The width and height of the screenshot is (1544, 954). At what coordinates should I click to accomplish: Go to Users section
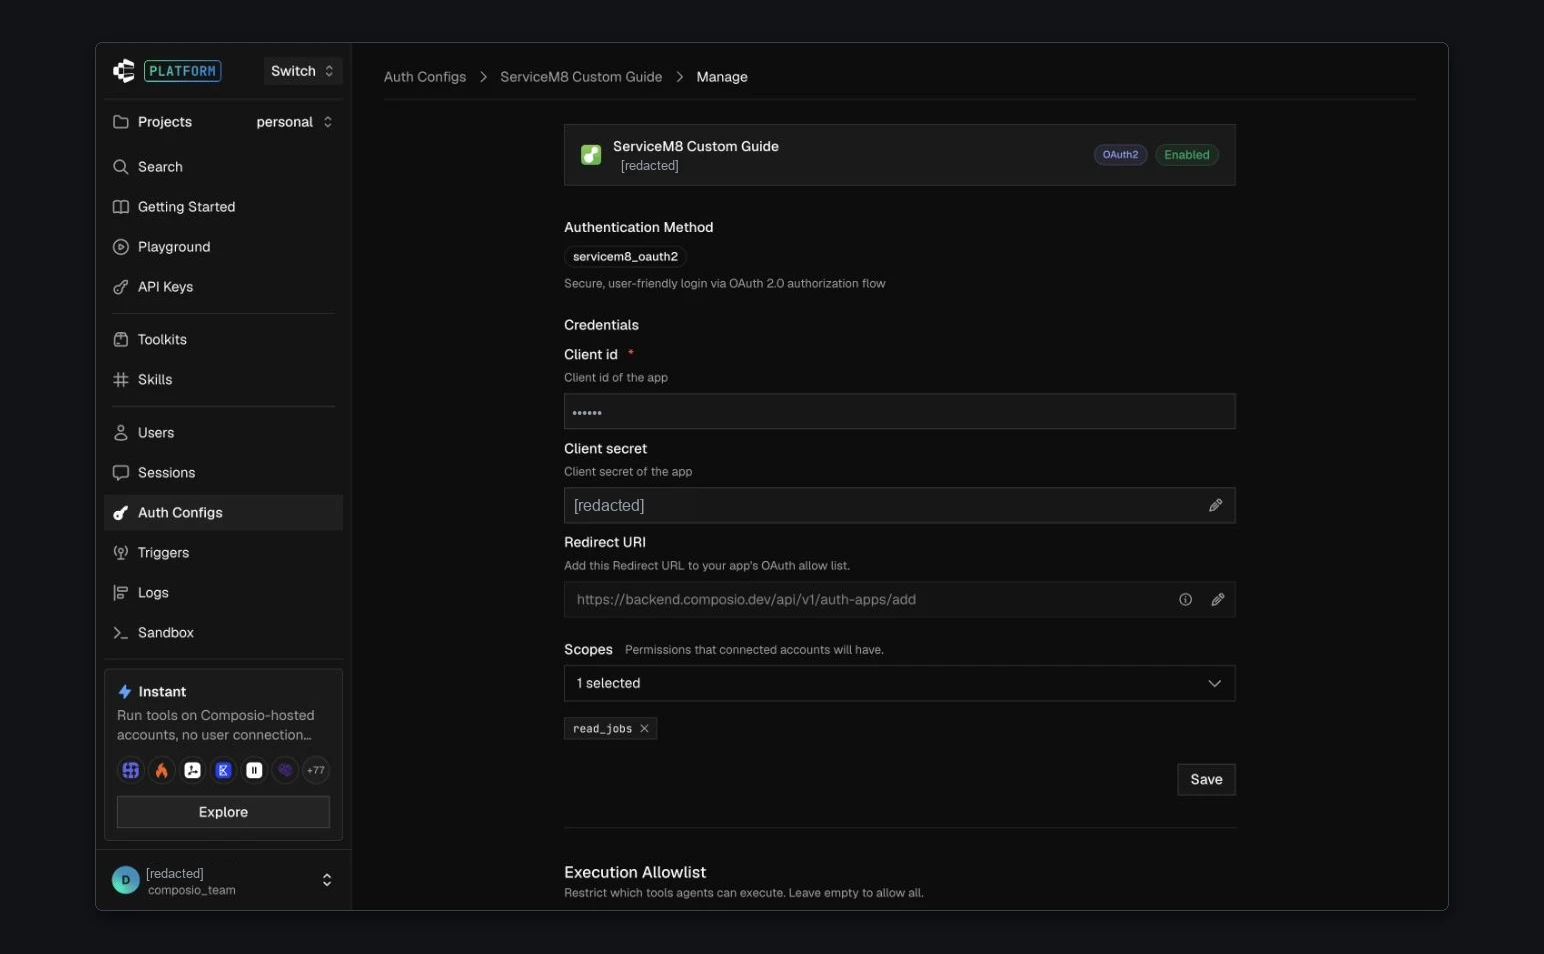(x=223, y=433)
